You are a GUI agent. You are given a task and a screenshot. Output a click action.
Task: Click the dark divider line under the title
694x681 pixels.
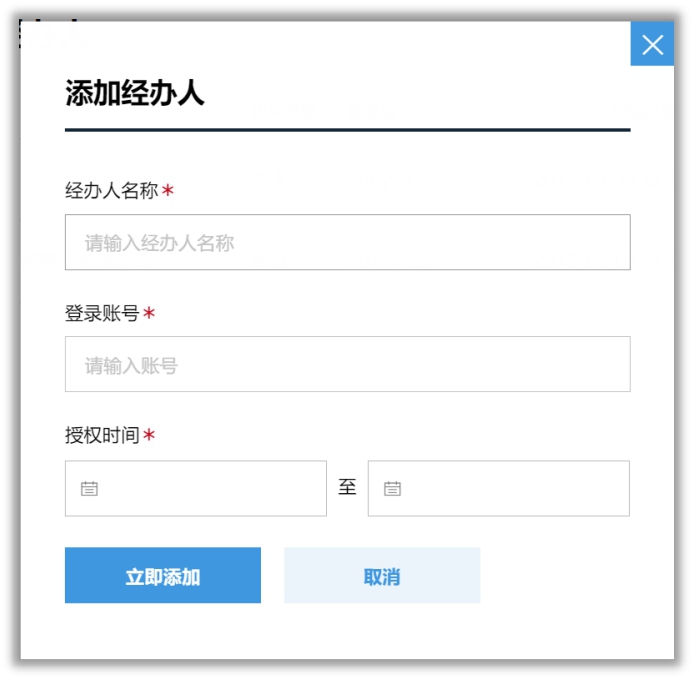click(347, 130)
